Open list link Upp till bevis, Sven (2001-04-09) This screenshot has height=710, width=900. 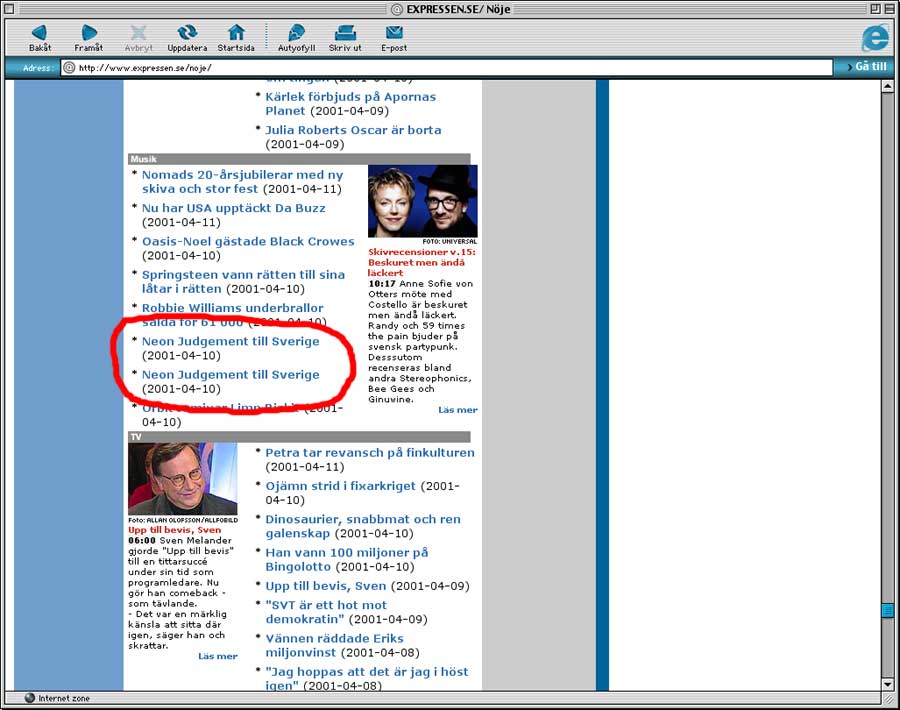(x=325, y=586)
